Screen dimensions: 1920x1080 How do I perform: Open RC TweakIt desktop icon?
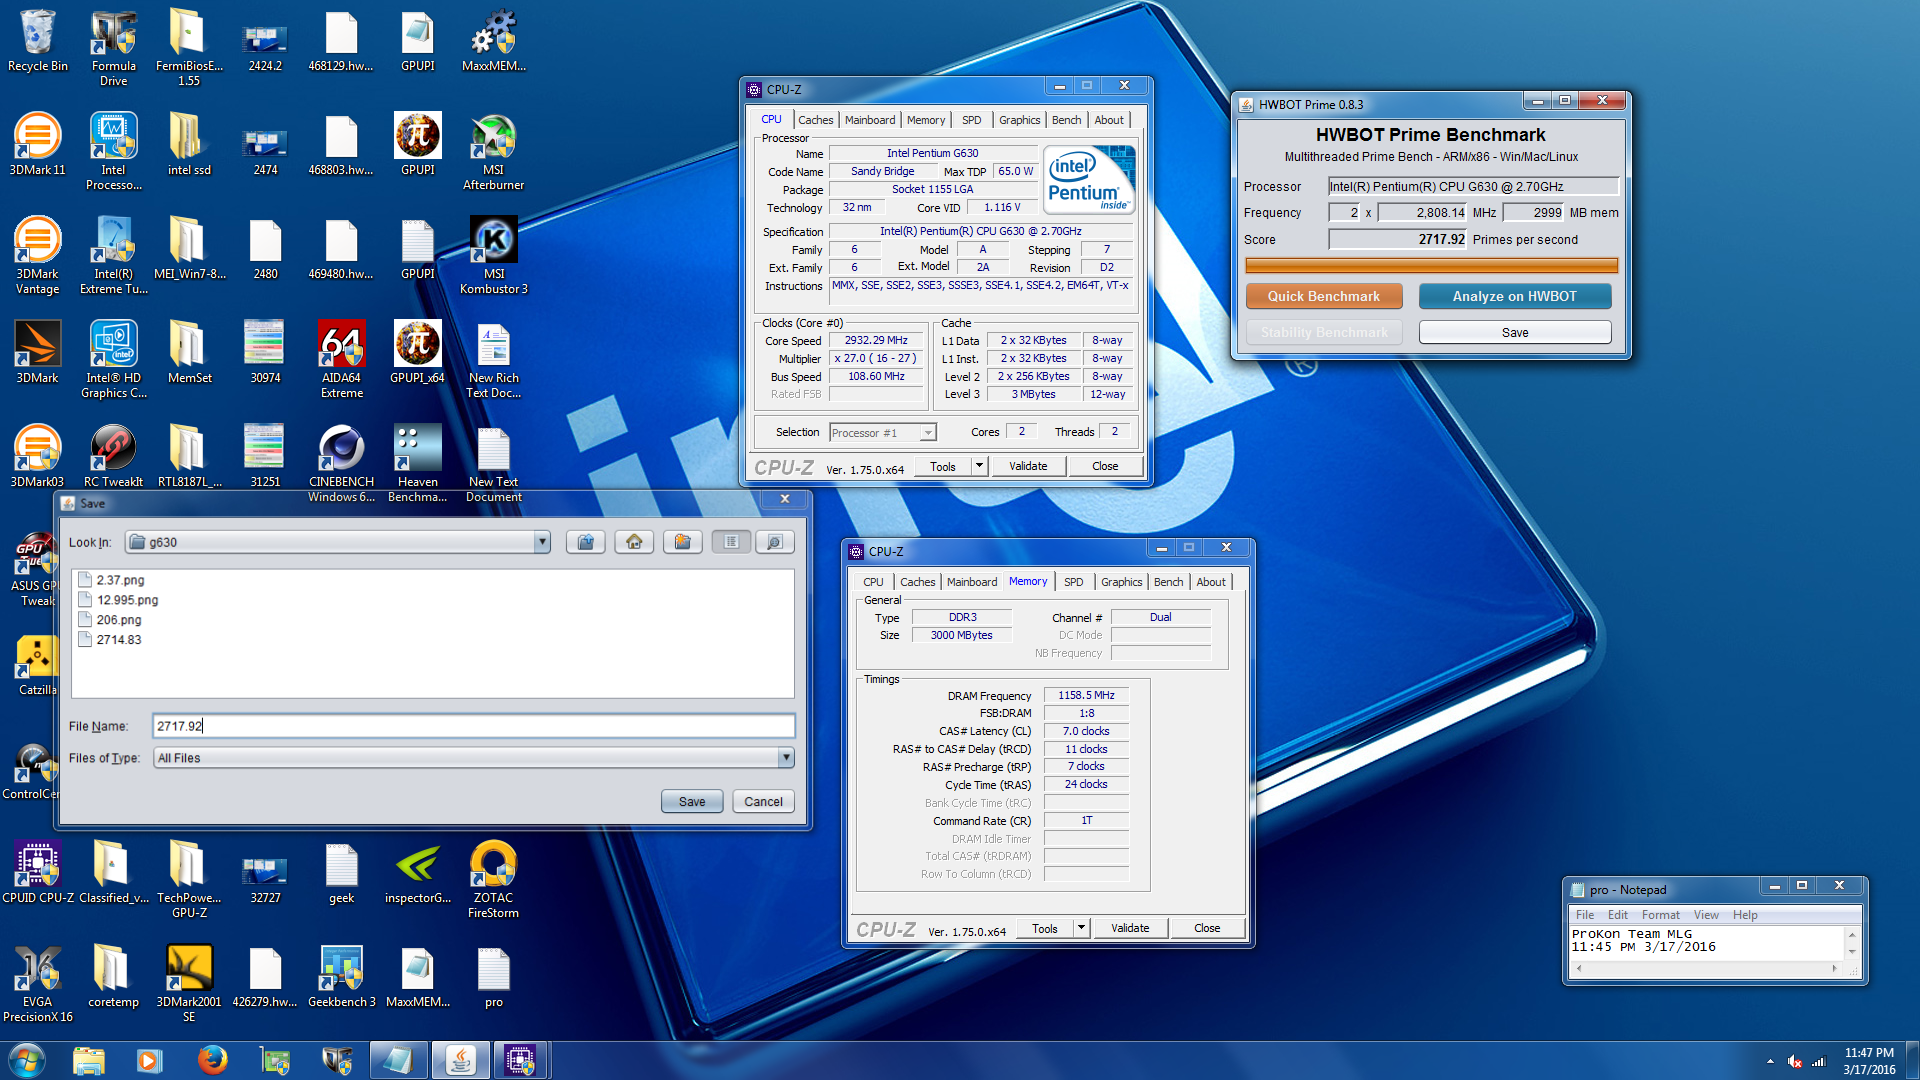114,456
